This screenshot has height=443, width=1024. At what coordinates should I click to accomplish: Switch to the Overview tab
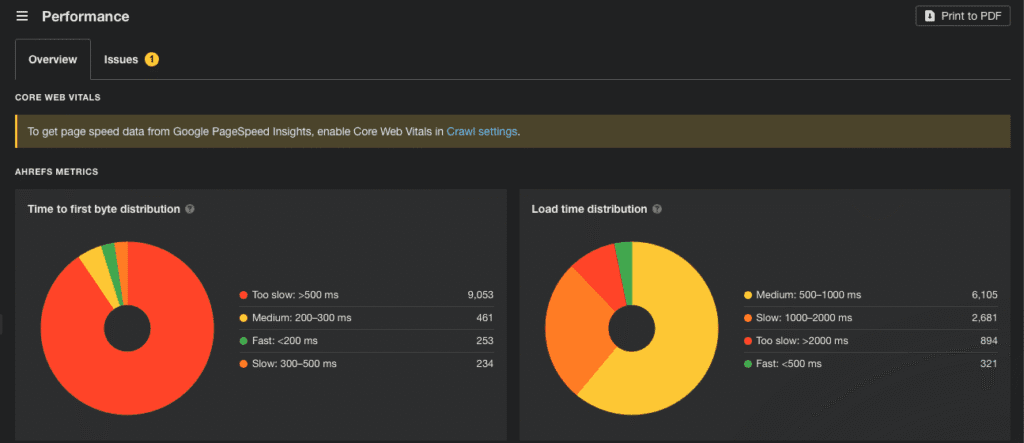(x=53, y=60)
